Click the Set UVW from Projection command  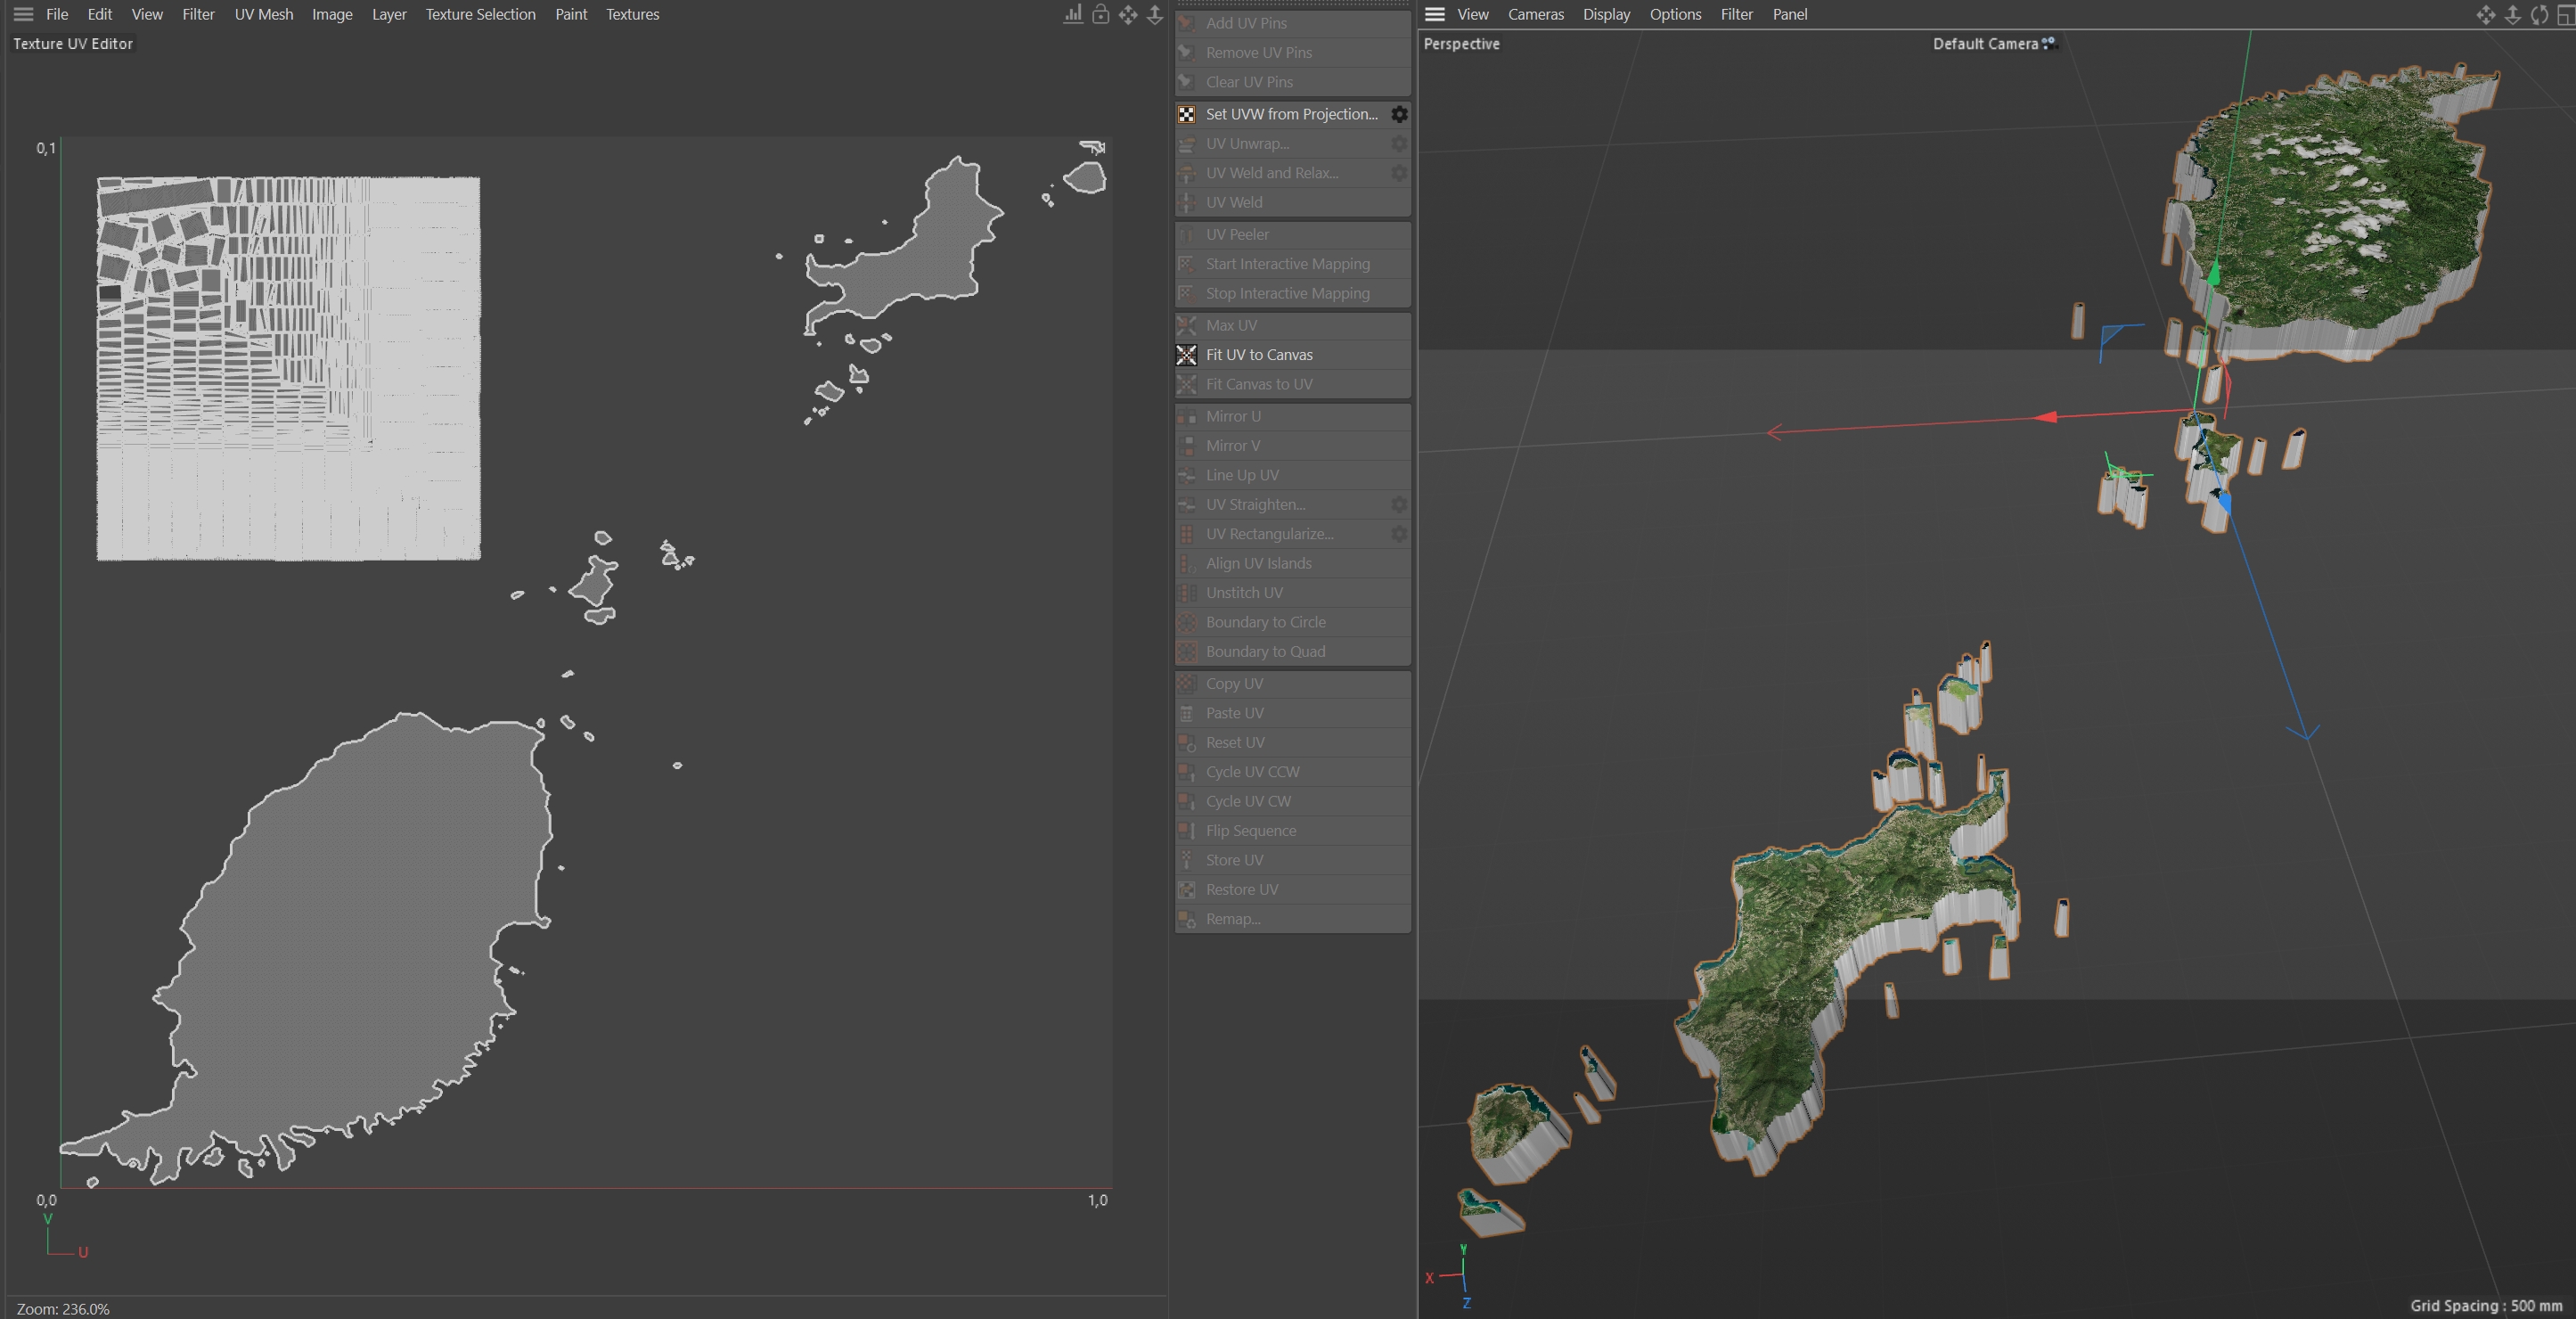pyautogui.click(x=1291, y=114)
